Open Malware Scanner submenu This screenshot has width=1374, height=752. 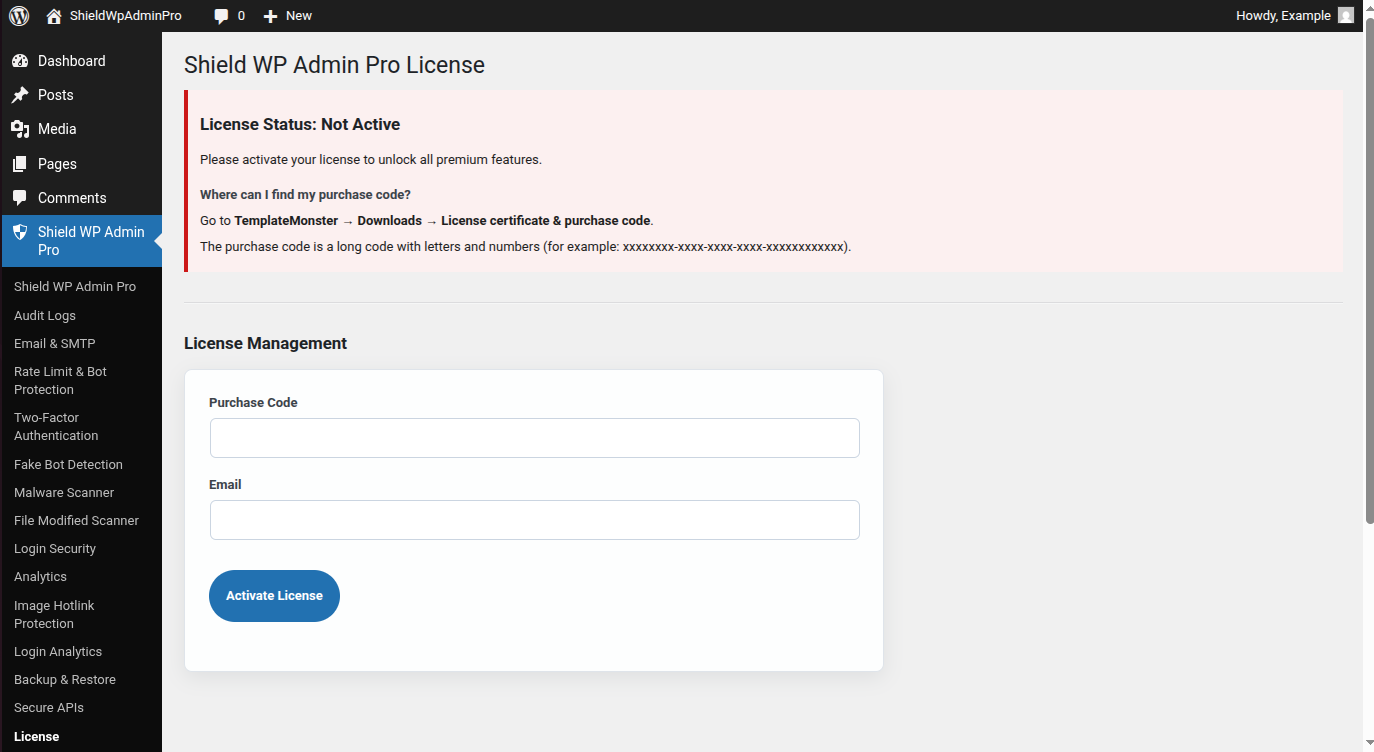[64, 493]
